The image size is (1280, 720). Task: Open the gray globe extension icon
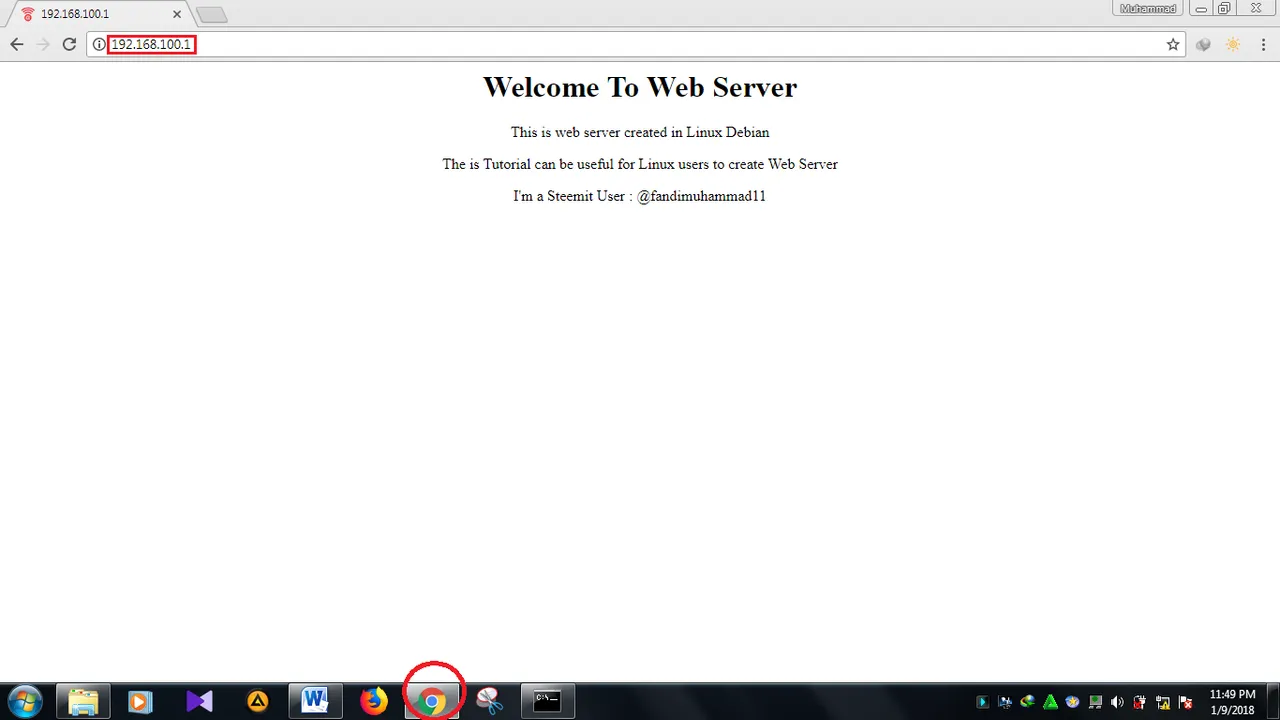tap(1204, 44)
